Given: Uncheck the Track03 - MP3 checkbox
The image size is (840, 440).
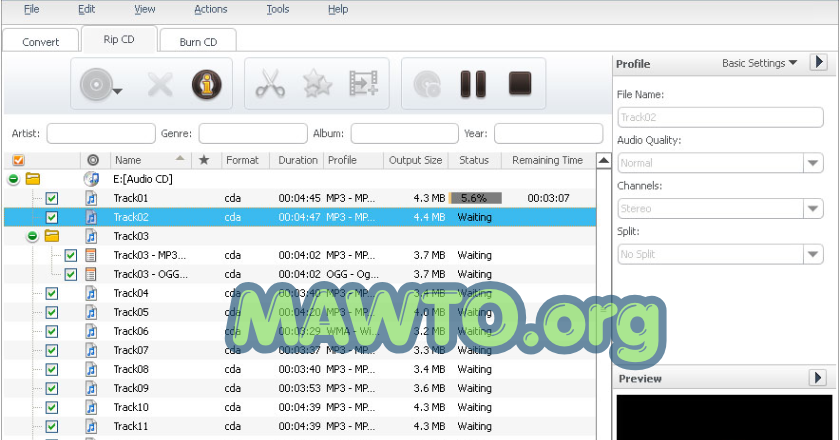Looking at the screenshot, I should coord(71,255).
